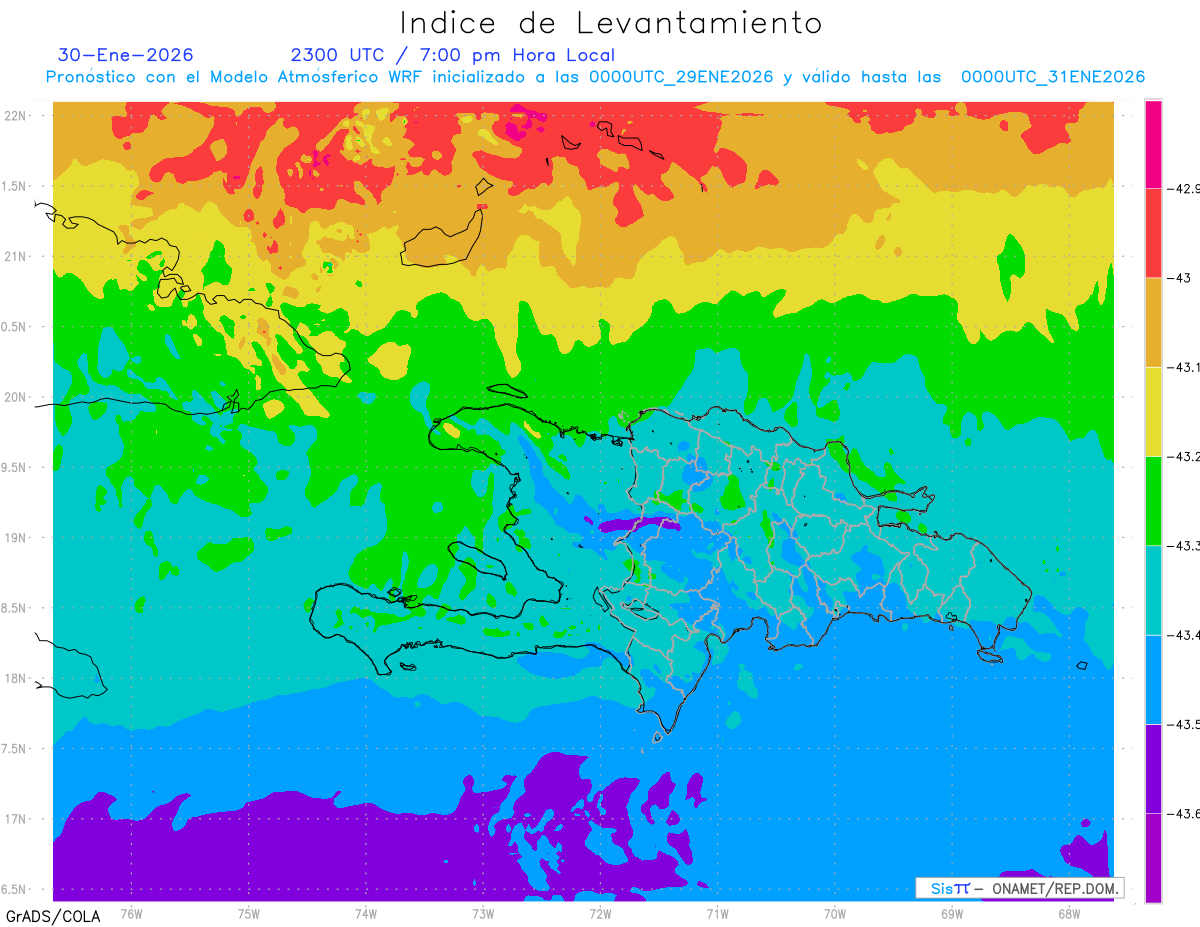Viewport: 1200px width, 927px height.
Task: Click the longitude label '70W'
Action: (835, 913)
